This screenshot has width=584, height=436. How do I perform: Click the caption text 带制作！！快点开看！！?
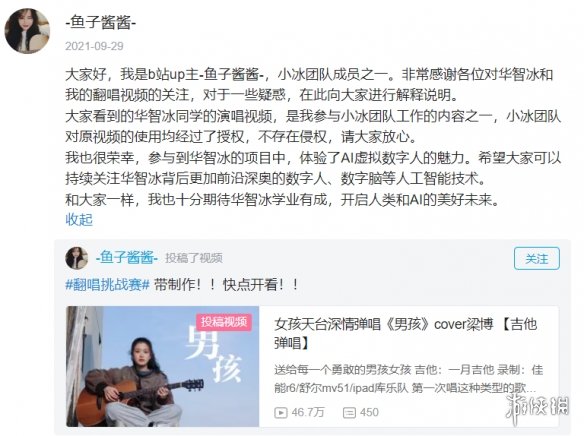226,285
